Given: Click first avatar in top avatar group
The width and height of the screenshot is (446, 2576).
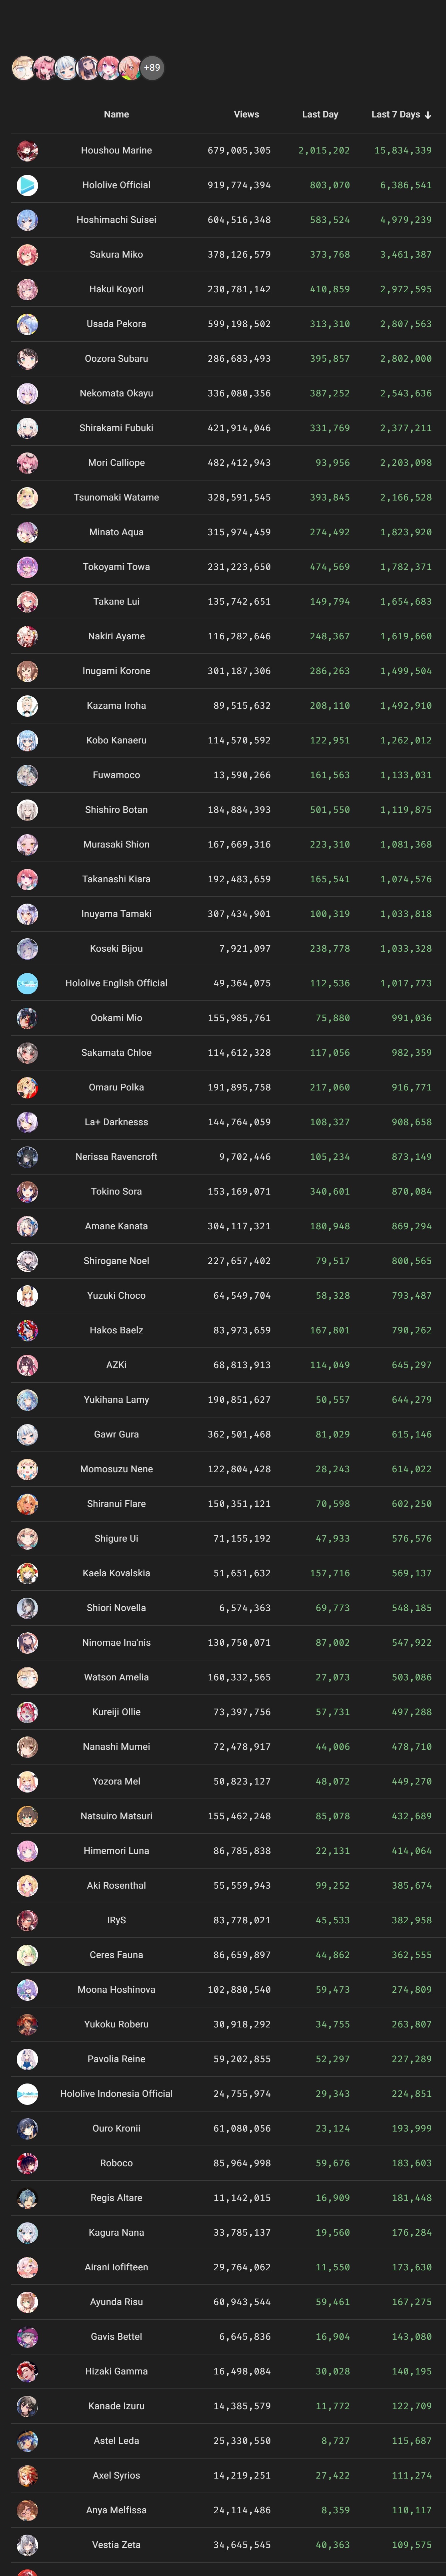Looking at the screenshot, I should (x=23, y=68).
